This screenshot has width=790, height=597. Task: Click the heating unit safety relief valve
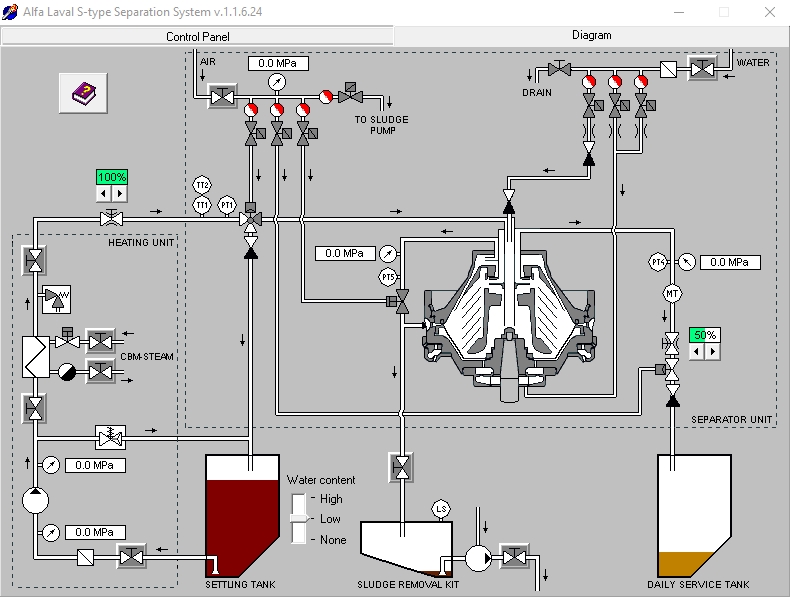click(56, 299)
